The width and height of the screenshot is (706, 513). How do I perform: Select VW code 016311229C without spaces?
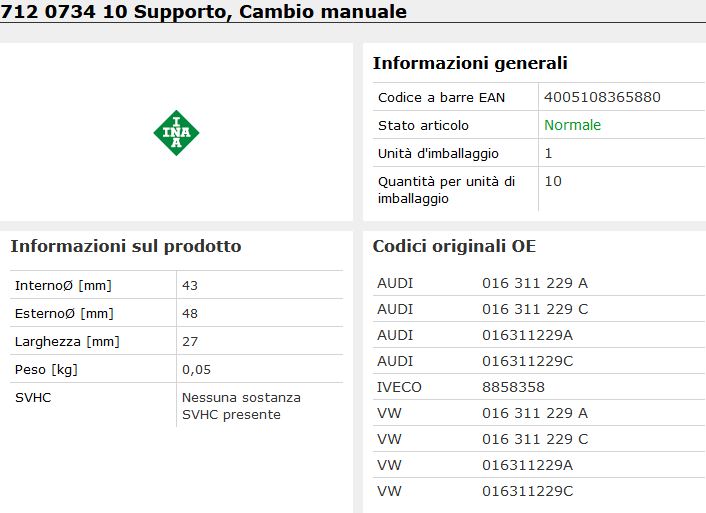pyautogui.click(x=527, y=491)
